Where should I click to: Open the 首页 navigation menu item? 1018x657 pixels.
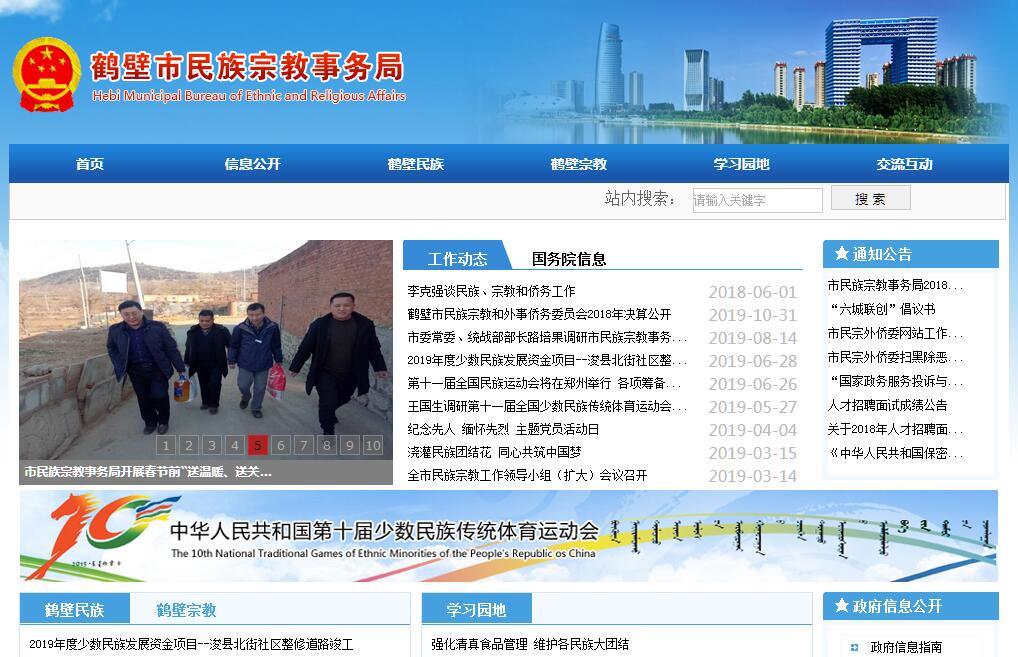click(x=90, y=164)
